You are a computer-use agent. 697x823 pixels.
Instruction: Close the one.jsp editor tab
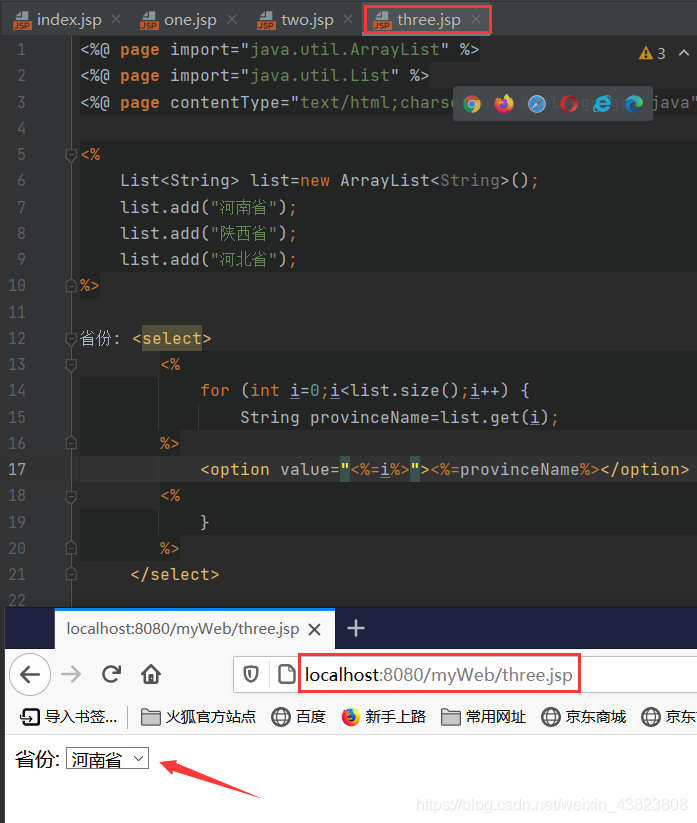point(231,19)
